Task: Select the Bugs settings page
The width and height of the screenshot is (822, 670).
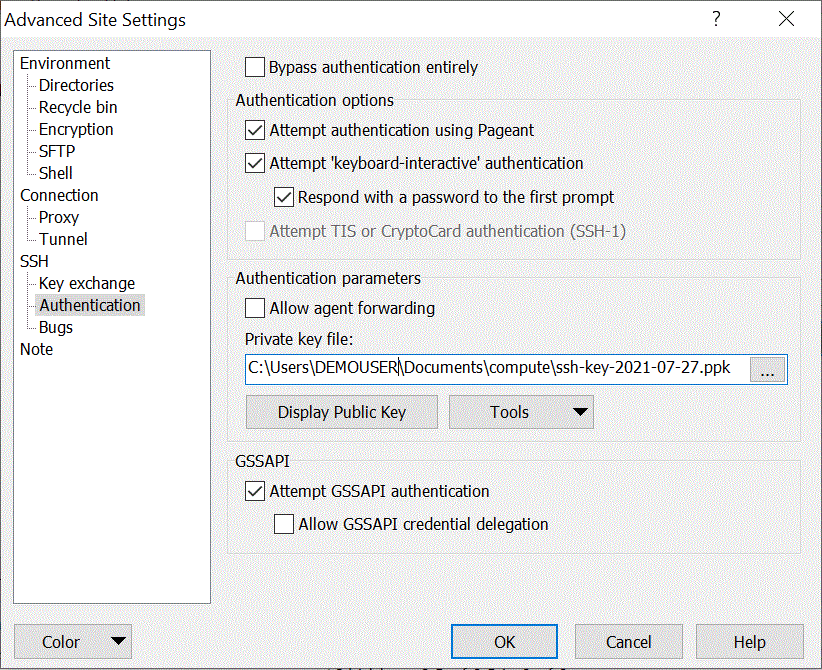Action: [x=56, y=327]
